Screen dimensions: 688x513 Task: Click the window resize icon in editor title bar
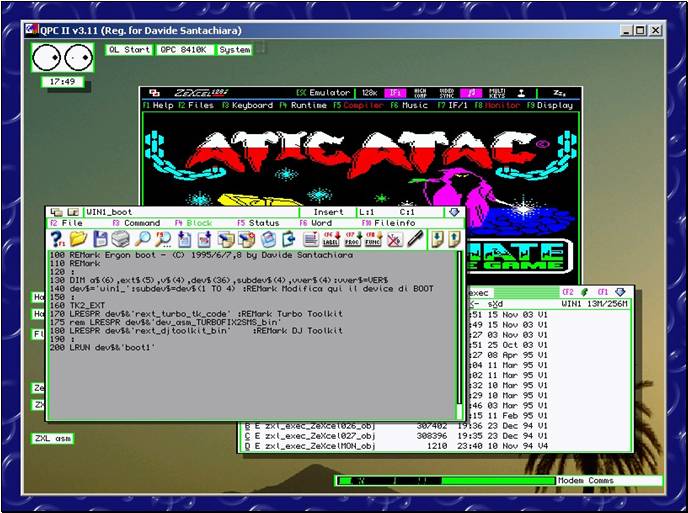click(73, 212)
